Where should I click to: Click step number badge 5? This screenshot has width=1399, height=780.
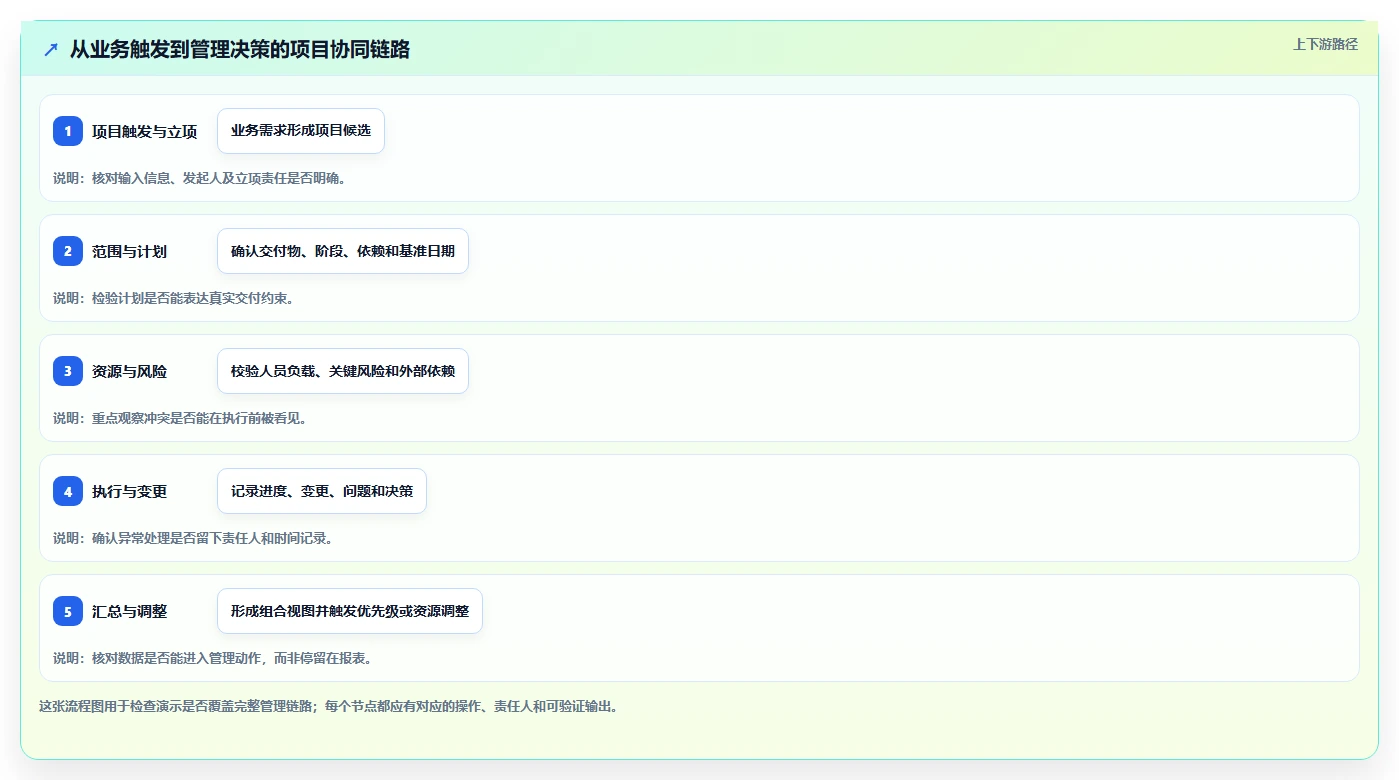[68, 611]
